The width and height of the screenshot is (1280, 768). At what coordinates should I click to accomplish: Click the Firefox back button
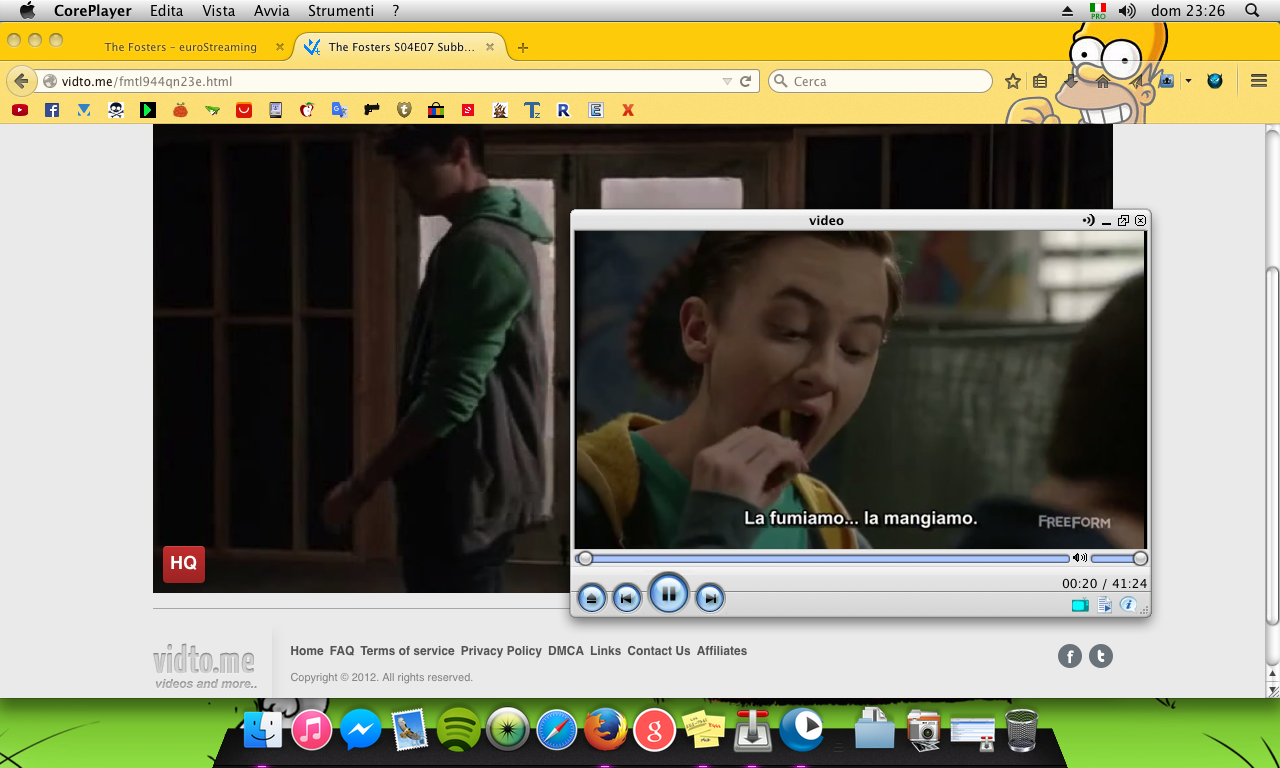tap(21, 81)
